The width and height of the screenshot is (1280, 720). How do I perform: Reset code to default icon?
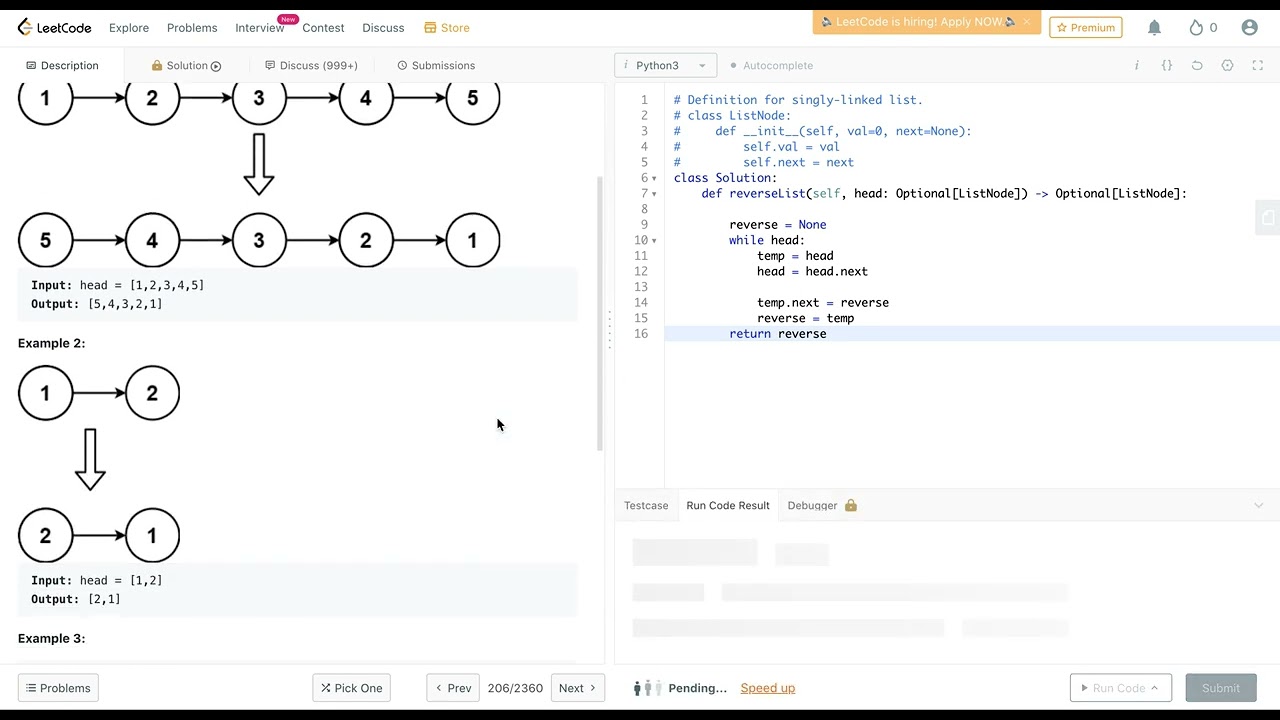pos(1197,66)
